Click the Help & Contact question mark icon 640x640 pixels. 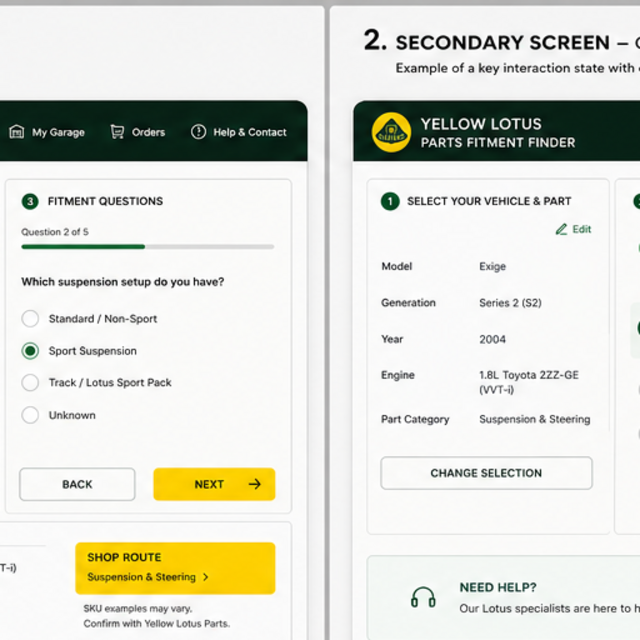click(x=198, y=132)
